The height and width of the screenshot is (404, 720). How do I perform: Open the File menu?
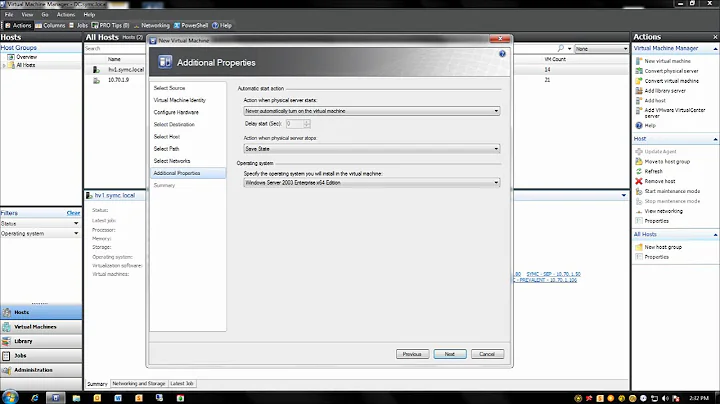coord(9,15)
